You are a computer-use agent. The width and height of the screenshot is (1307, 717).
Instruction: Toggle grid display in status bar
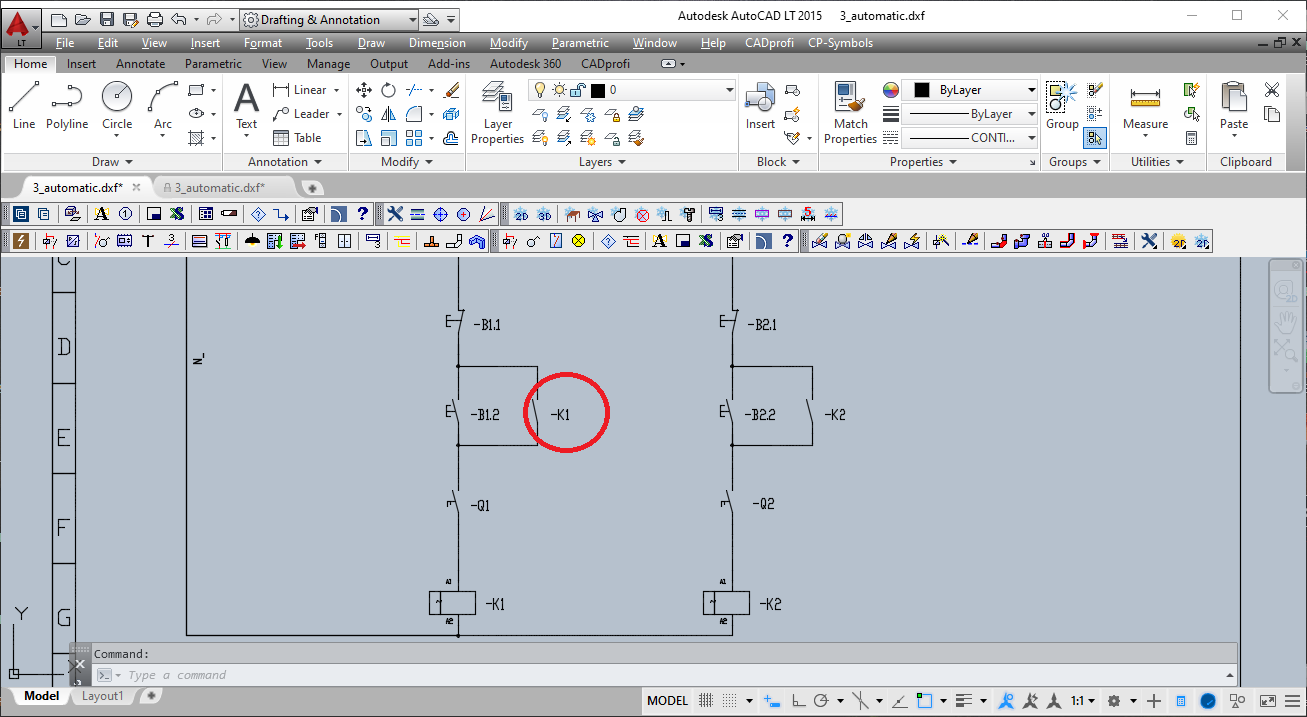706,701
